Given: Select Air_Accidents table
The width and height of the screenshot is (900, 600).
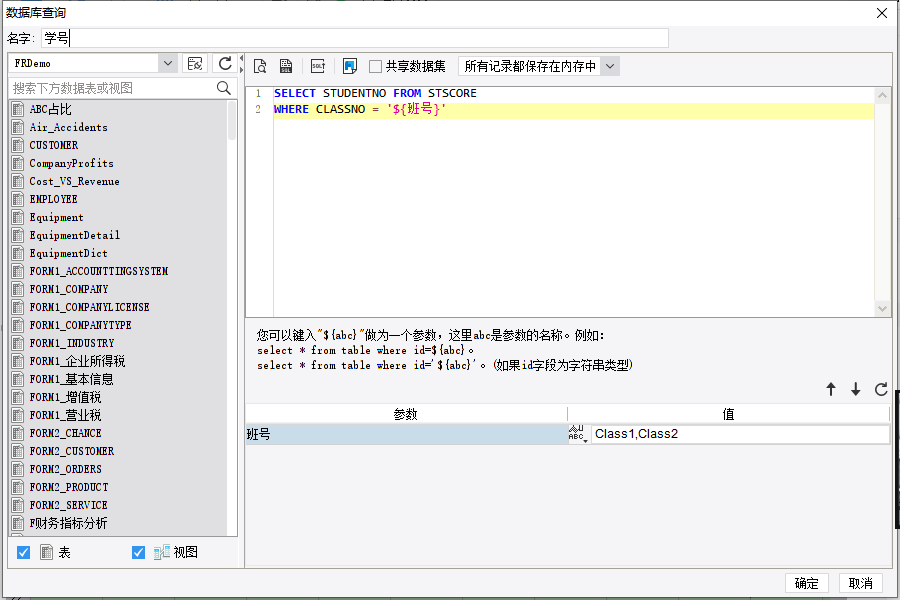Looking at the screenshot, I should click(x=68, y=127).
